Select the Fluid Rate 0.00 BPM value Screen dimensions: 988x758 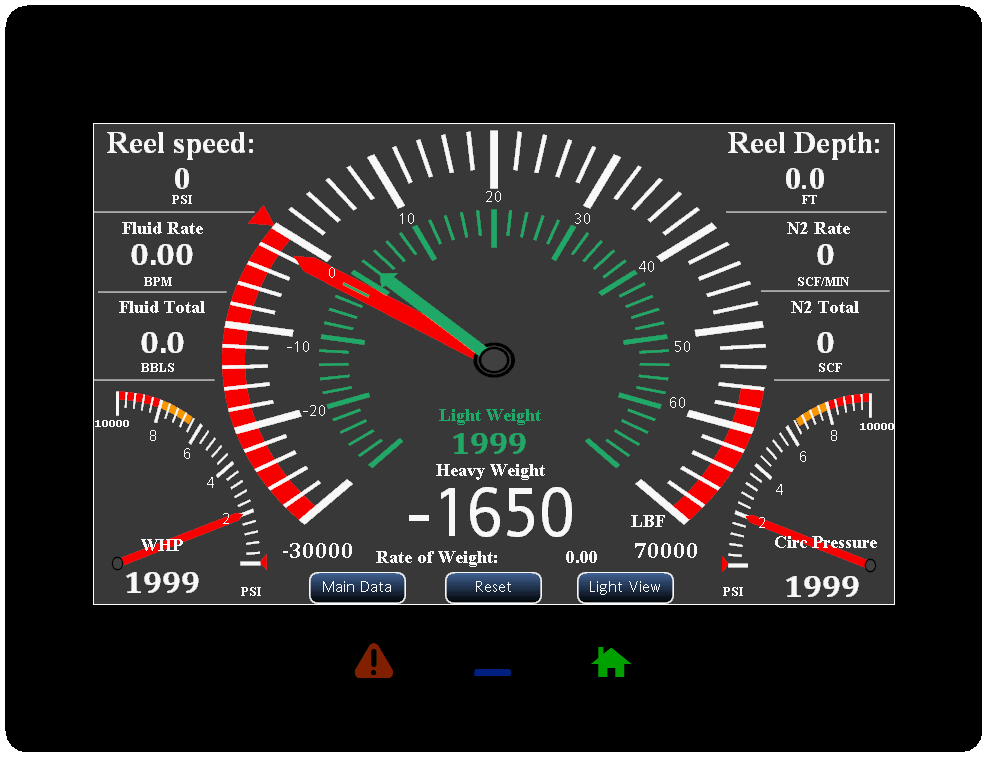coord(162,256)
